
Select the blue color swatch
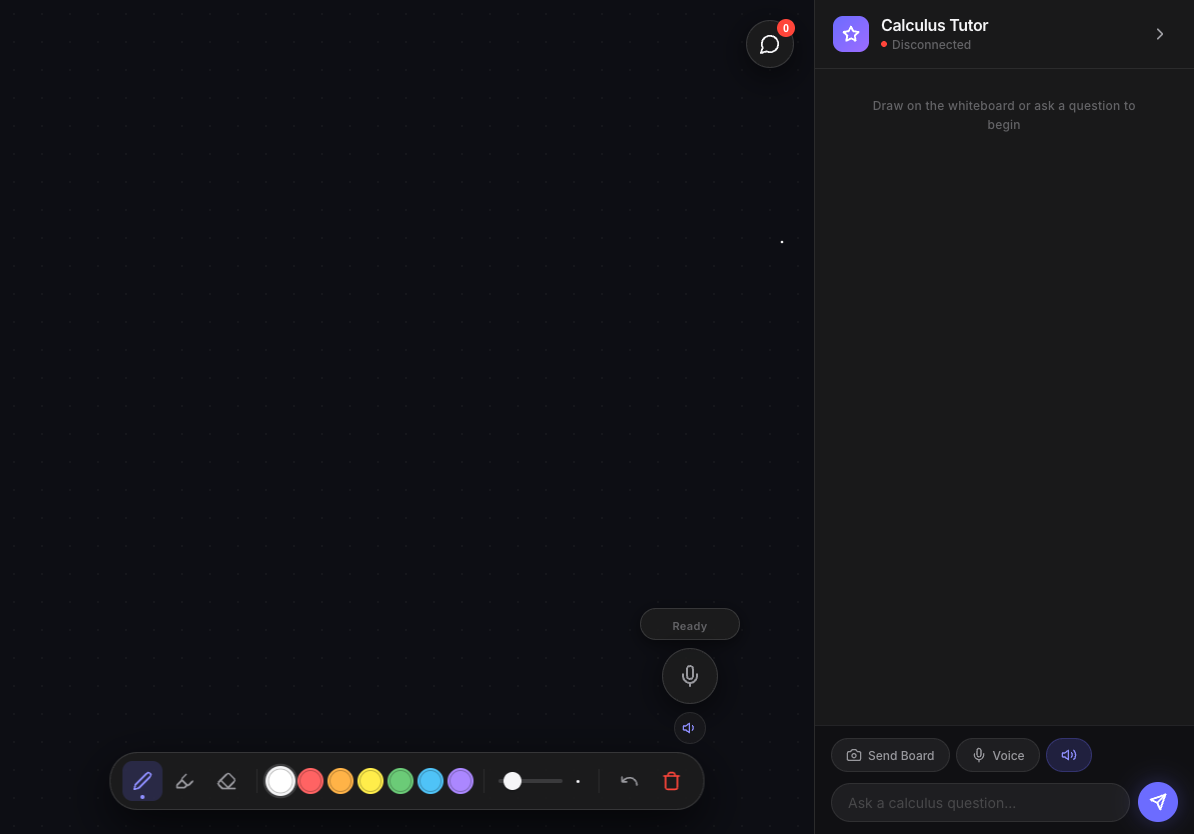coord(430,781)
